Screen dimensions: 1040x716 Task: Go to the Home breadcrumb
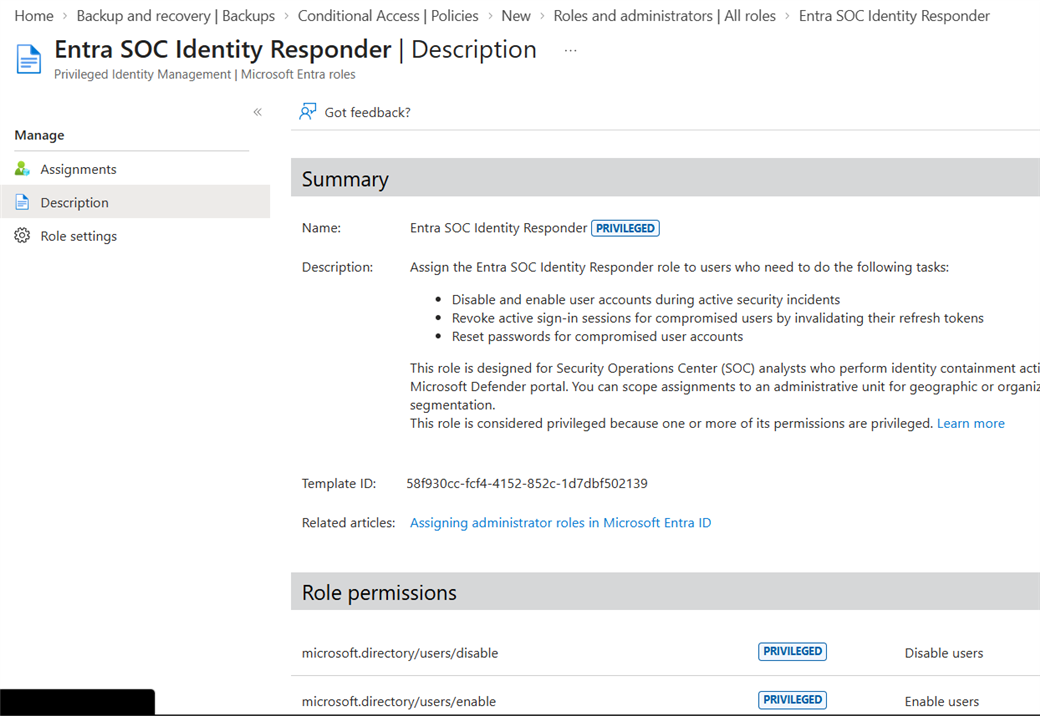(34, 15)
